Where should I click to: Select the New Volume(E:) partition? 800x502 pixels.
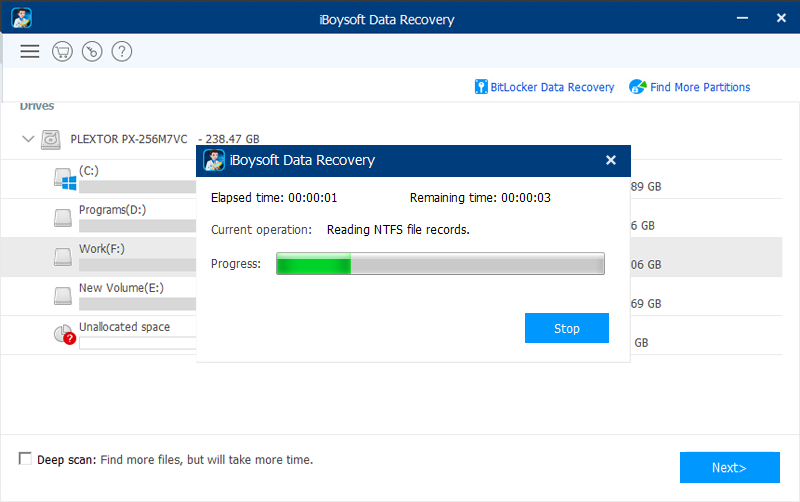pos(121,288)
